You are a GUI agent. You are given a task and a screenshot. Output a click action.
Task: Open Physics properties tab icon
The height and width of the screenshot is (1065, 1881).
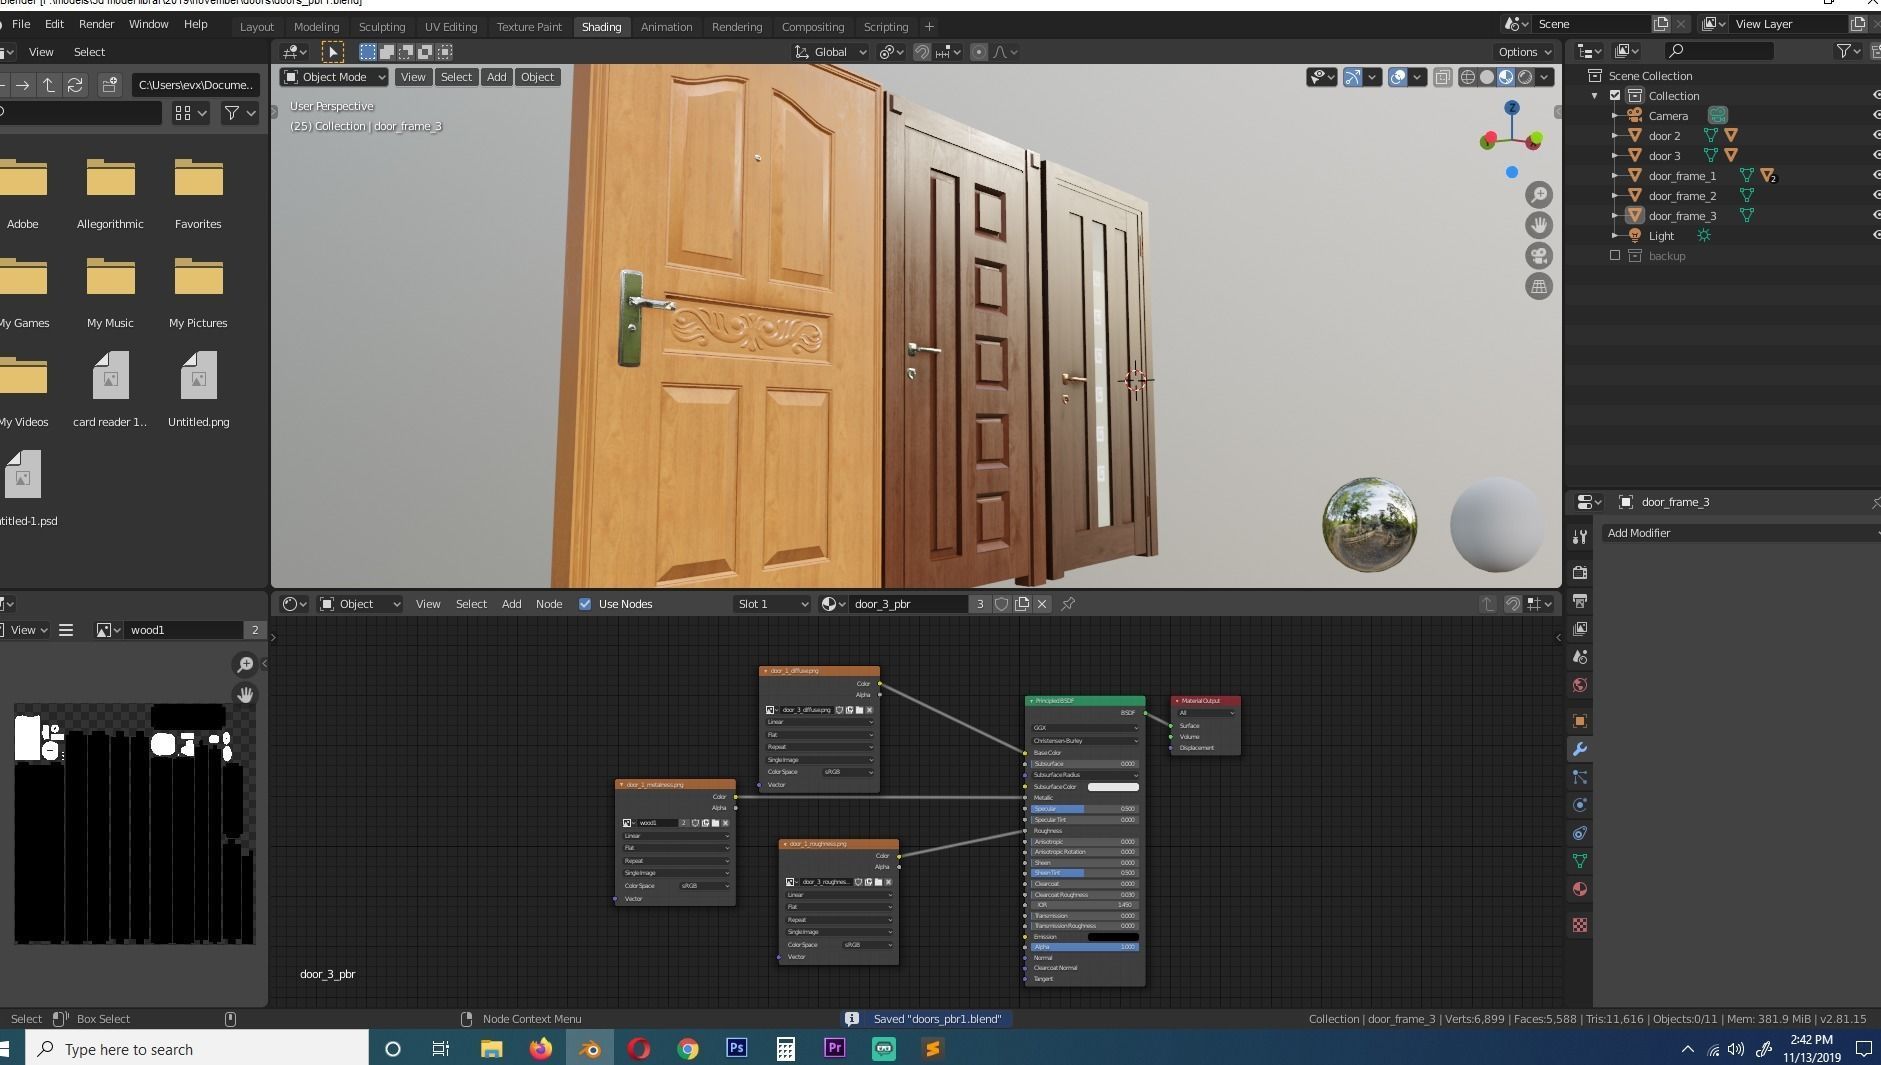point(1580,805)
